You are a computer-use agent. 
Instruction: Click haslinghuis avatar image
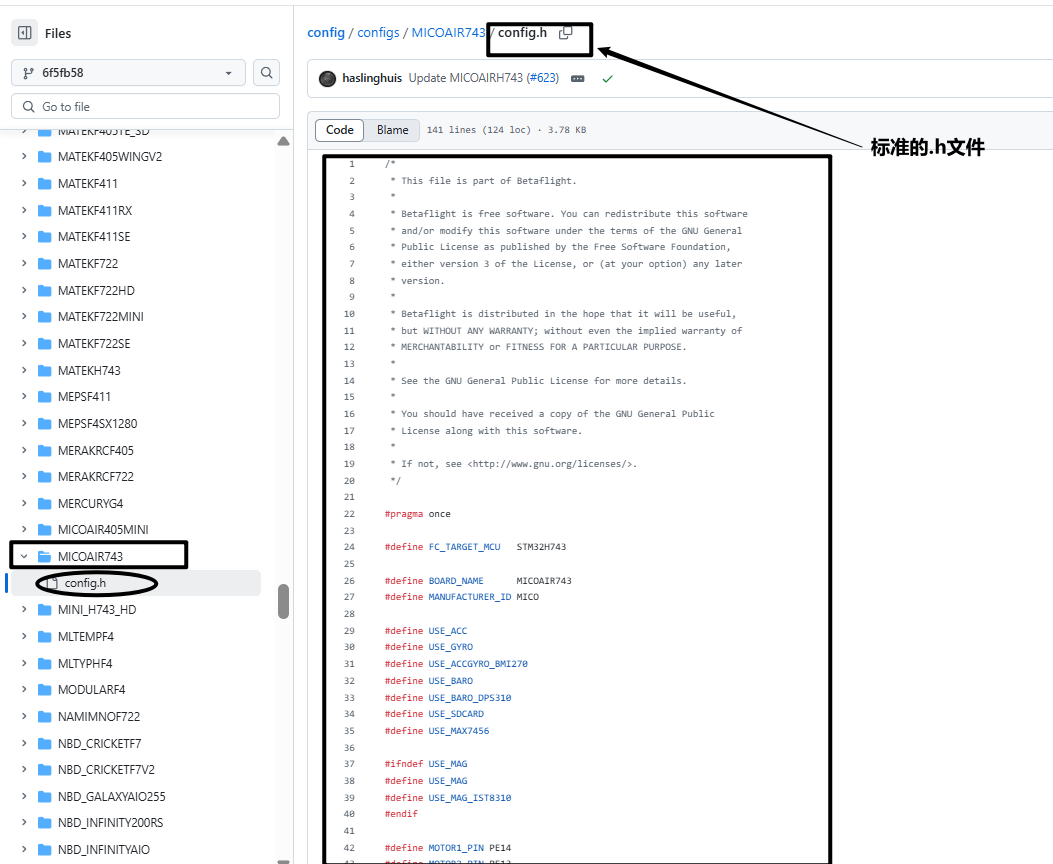(327, 78)
